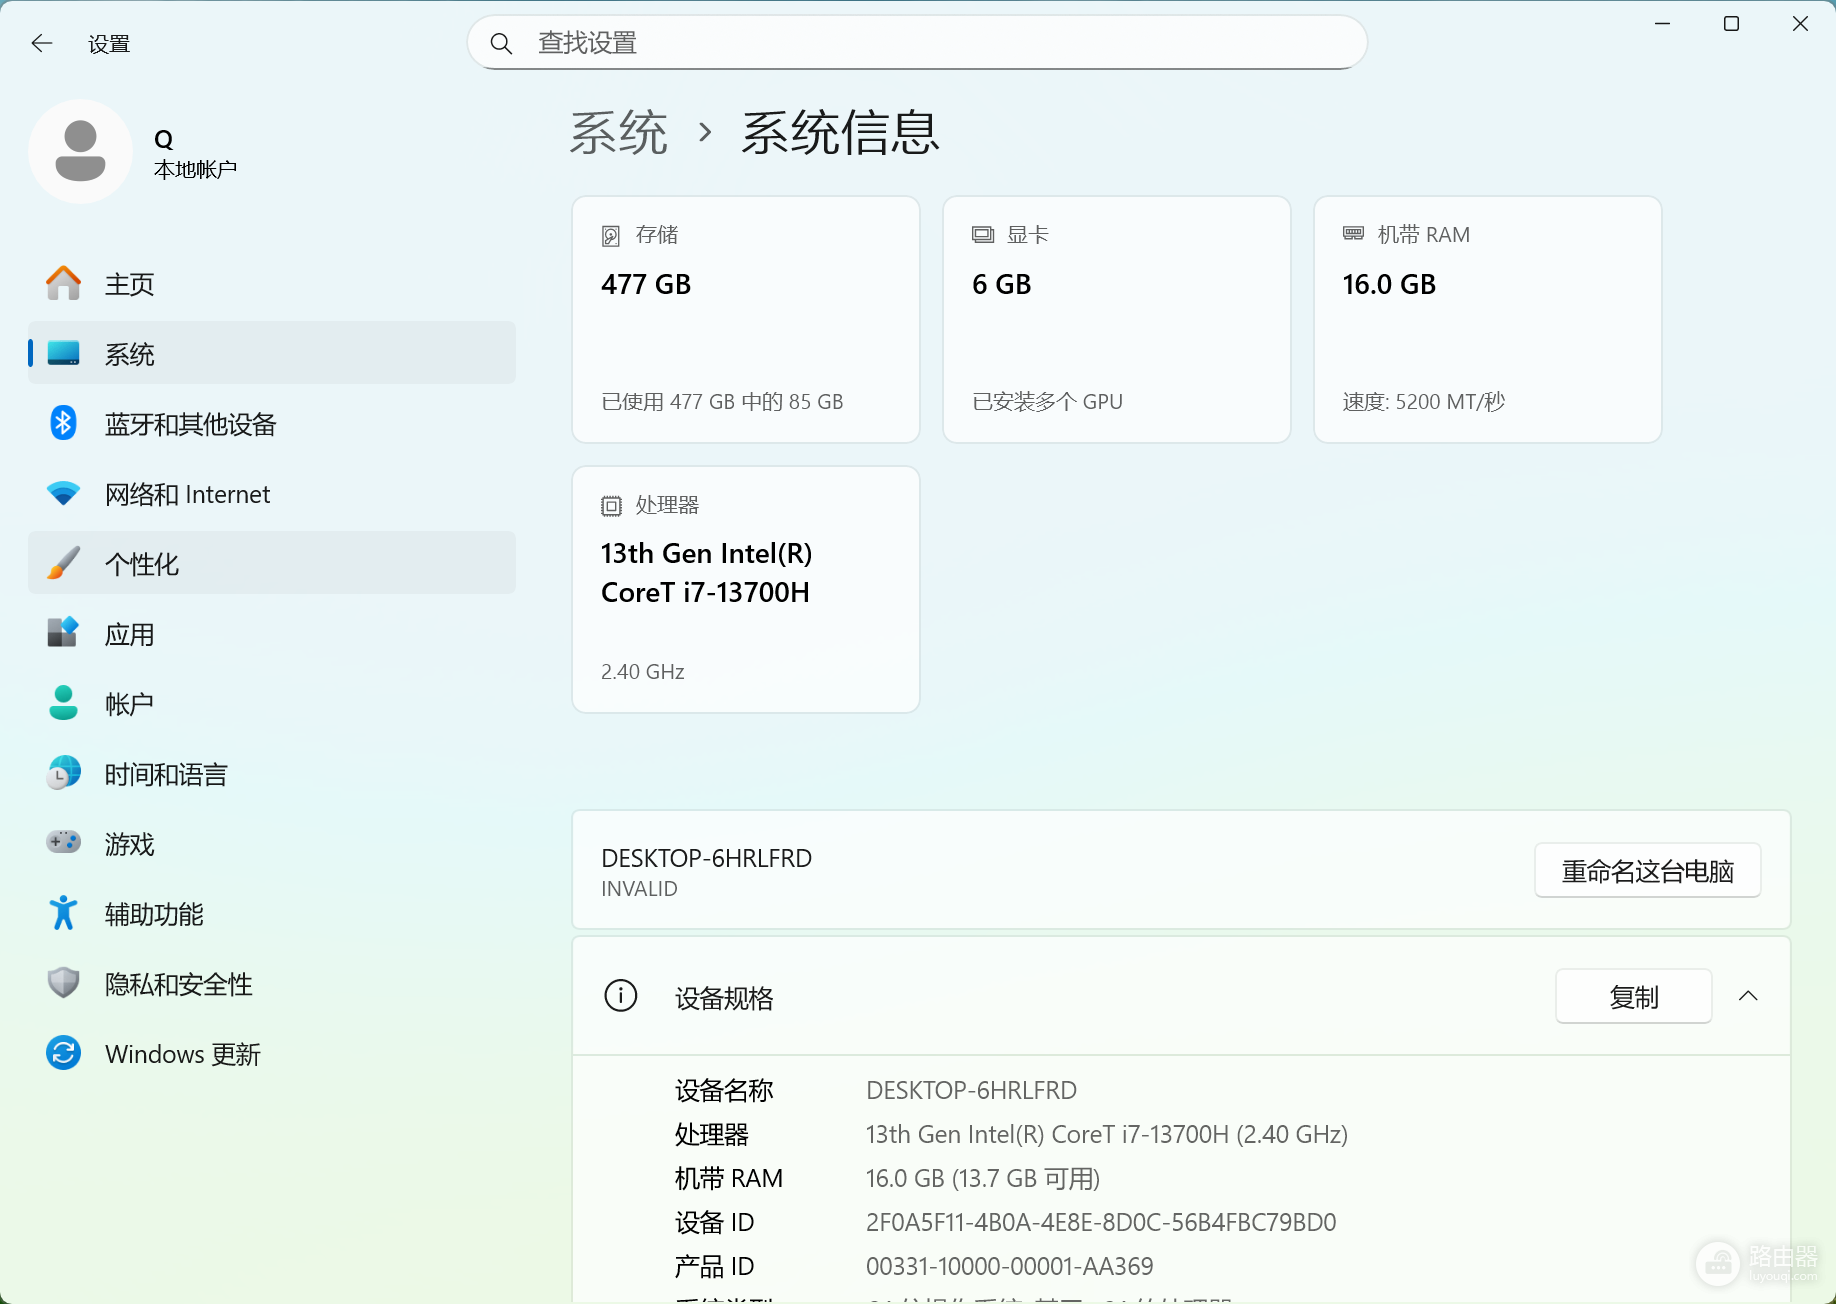Image resolution: width=1836 pixels, height=1304 pixels.
Task: Click the processor spec row value
Action: click(1107, 1134)
